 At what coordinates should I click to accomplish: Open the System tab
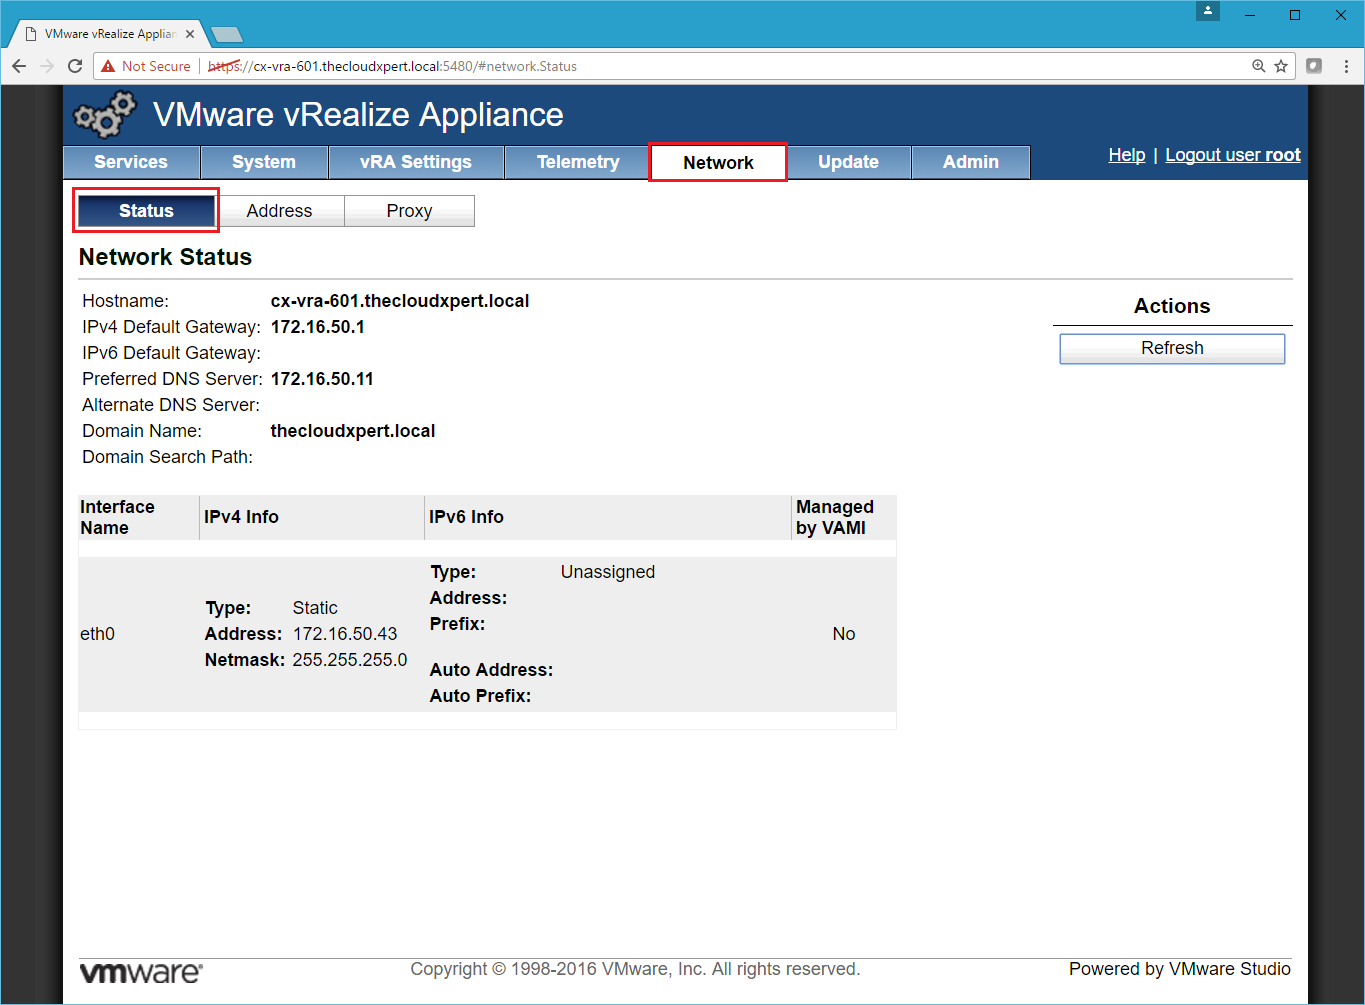point(264,162)
